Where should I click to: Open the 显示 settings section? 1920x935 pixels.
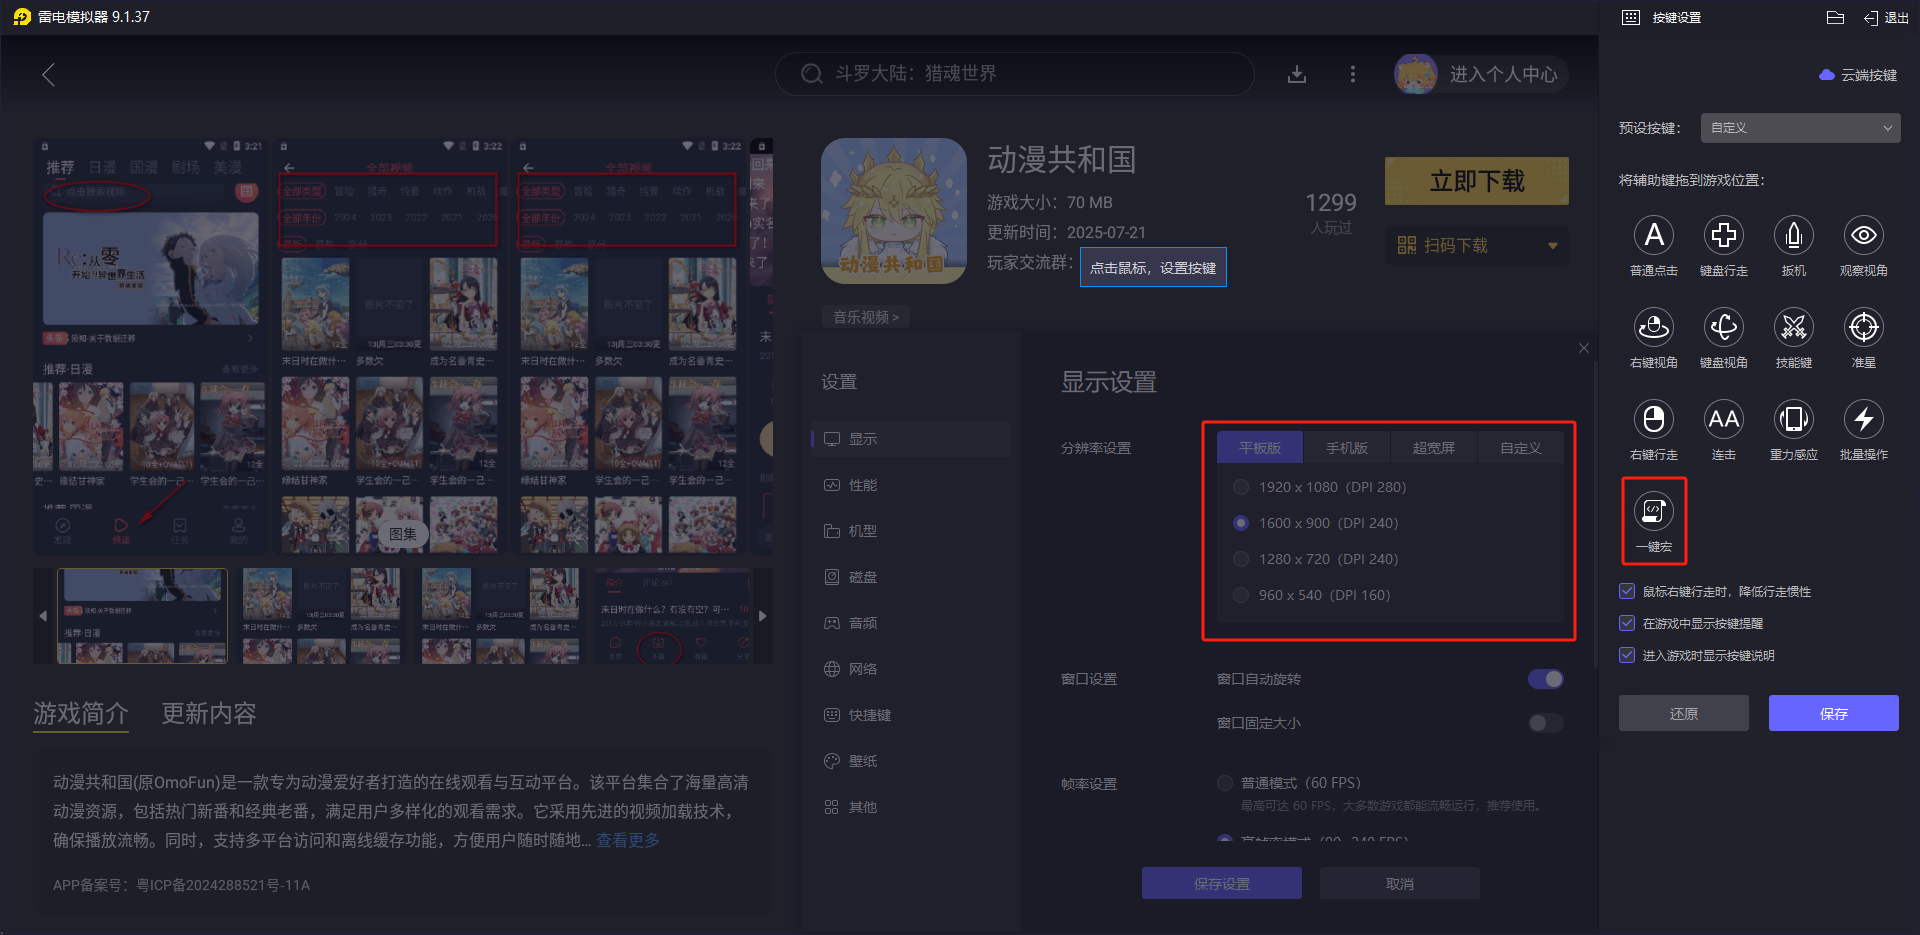click(x=911, y=439)
